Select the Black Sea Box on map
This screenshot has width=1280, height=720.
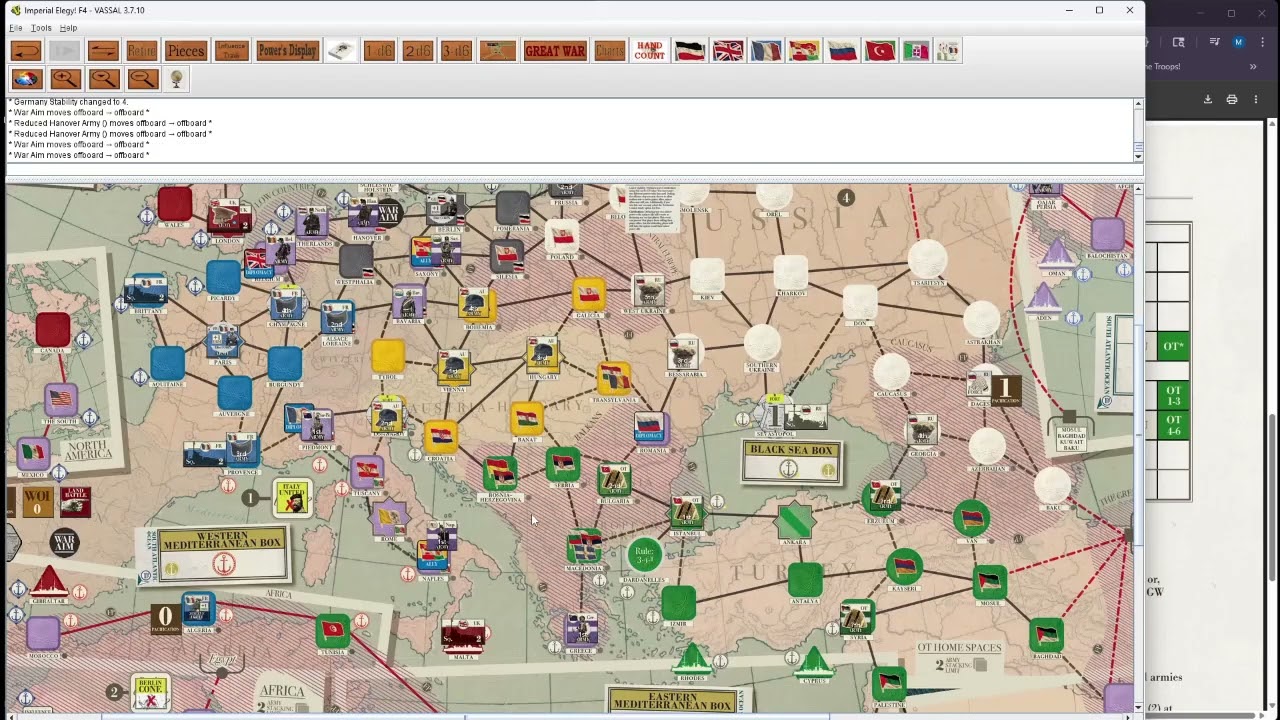(791, 461)
